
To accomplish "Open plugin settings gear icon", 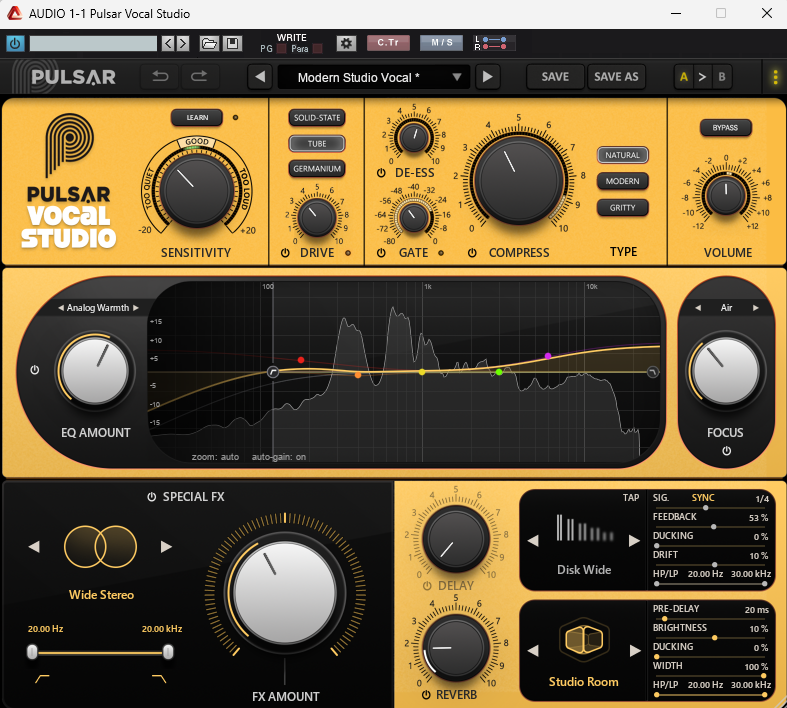I will (x=346, y=44).
